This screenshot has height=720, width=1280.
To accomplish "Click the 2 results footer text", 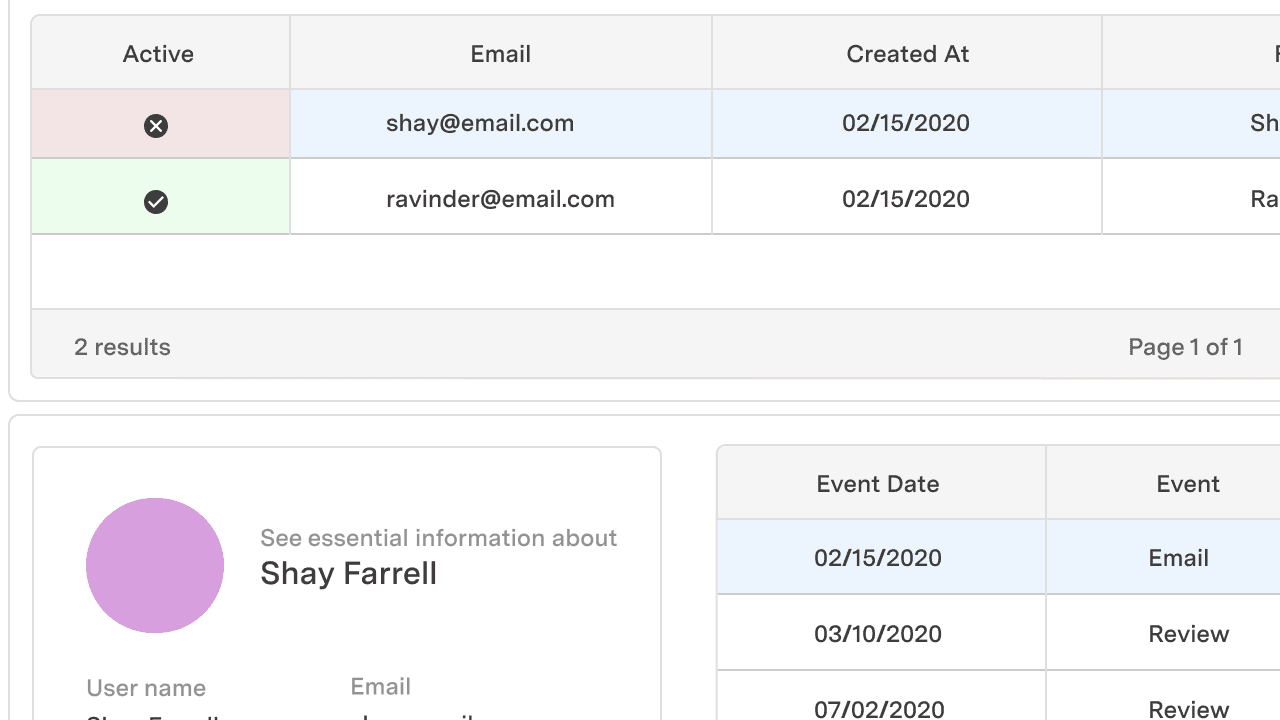I will click(x=122, y=347).
